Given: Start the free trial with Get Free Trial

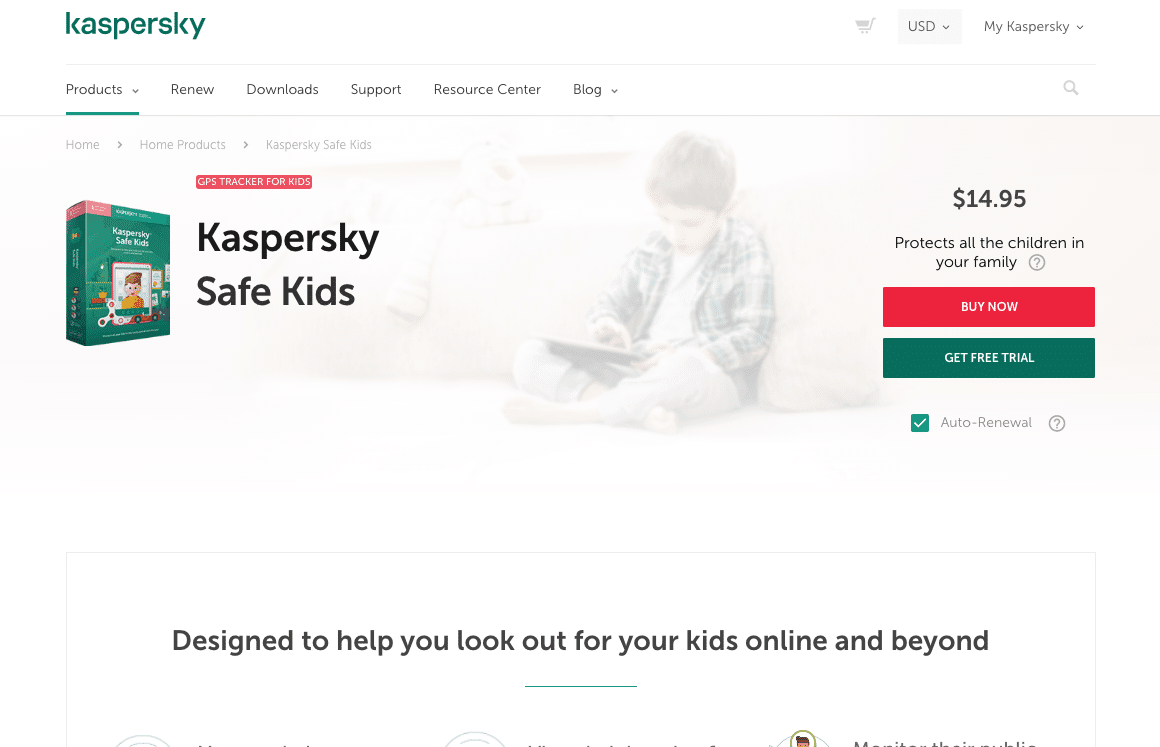Looking at the screenshot, I should (988, 357).
